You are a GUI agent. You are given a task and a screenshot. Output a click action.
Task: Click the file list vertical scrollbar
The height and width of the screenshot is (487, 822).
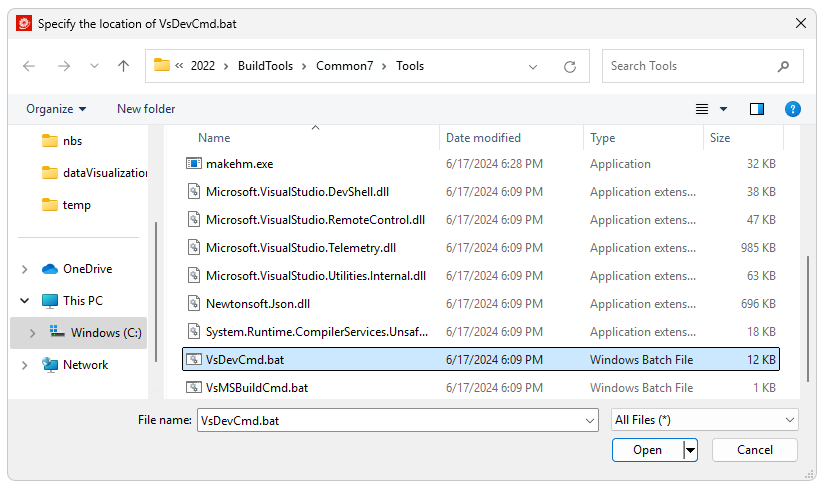click(x=808, y=319)
